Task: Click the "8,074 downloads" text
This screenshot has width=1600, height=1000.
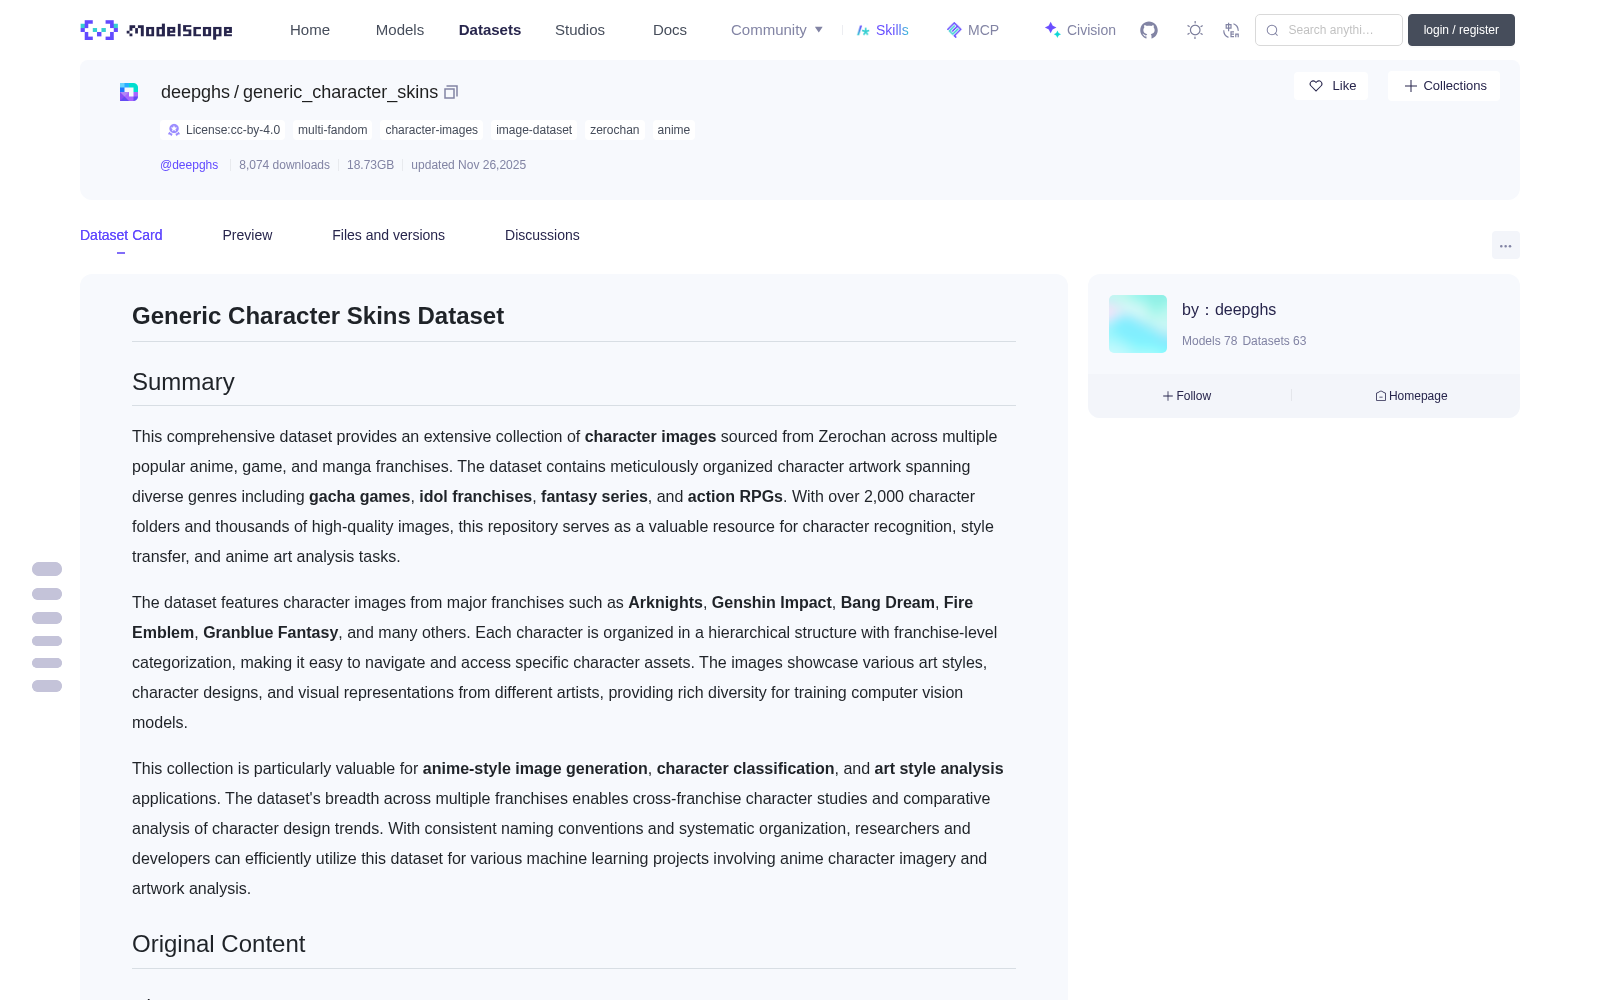Action: [284, 165]
